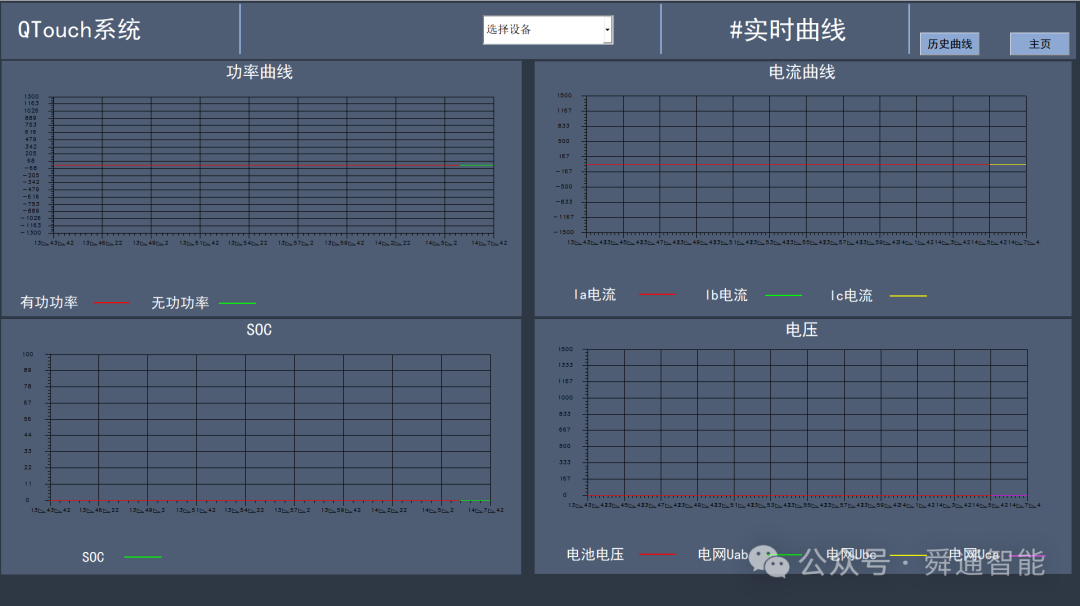Click the 电流曲线 plot area
Screen dimensions: 1080x606
pyautogui.click(x=807, y=165)
